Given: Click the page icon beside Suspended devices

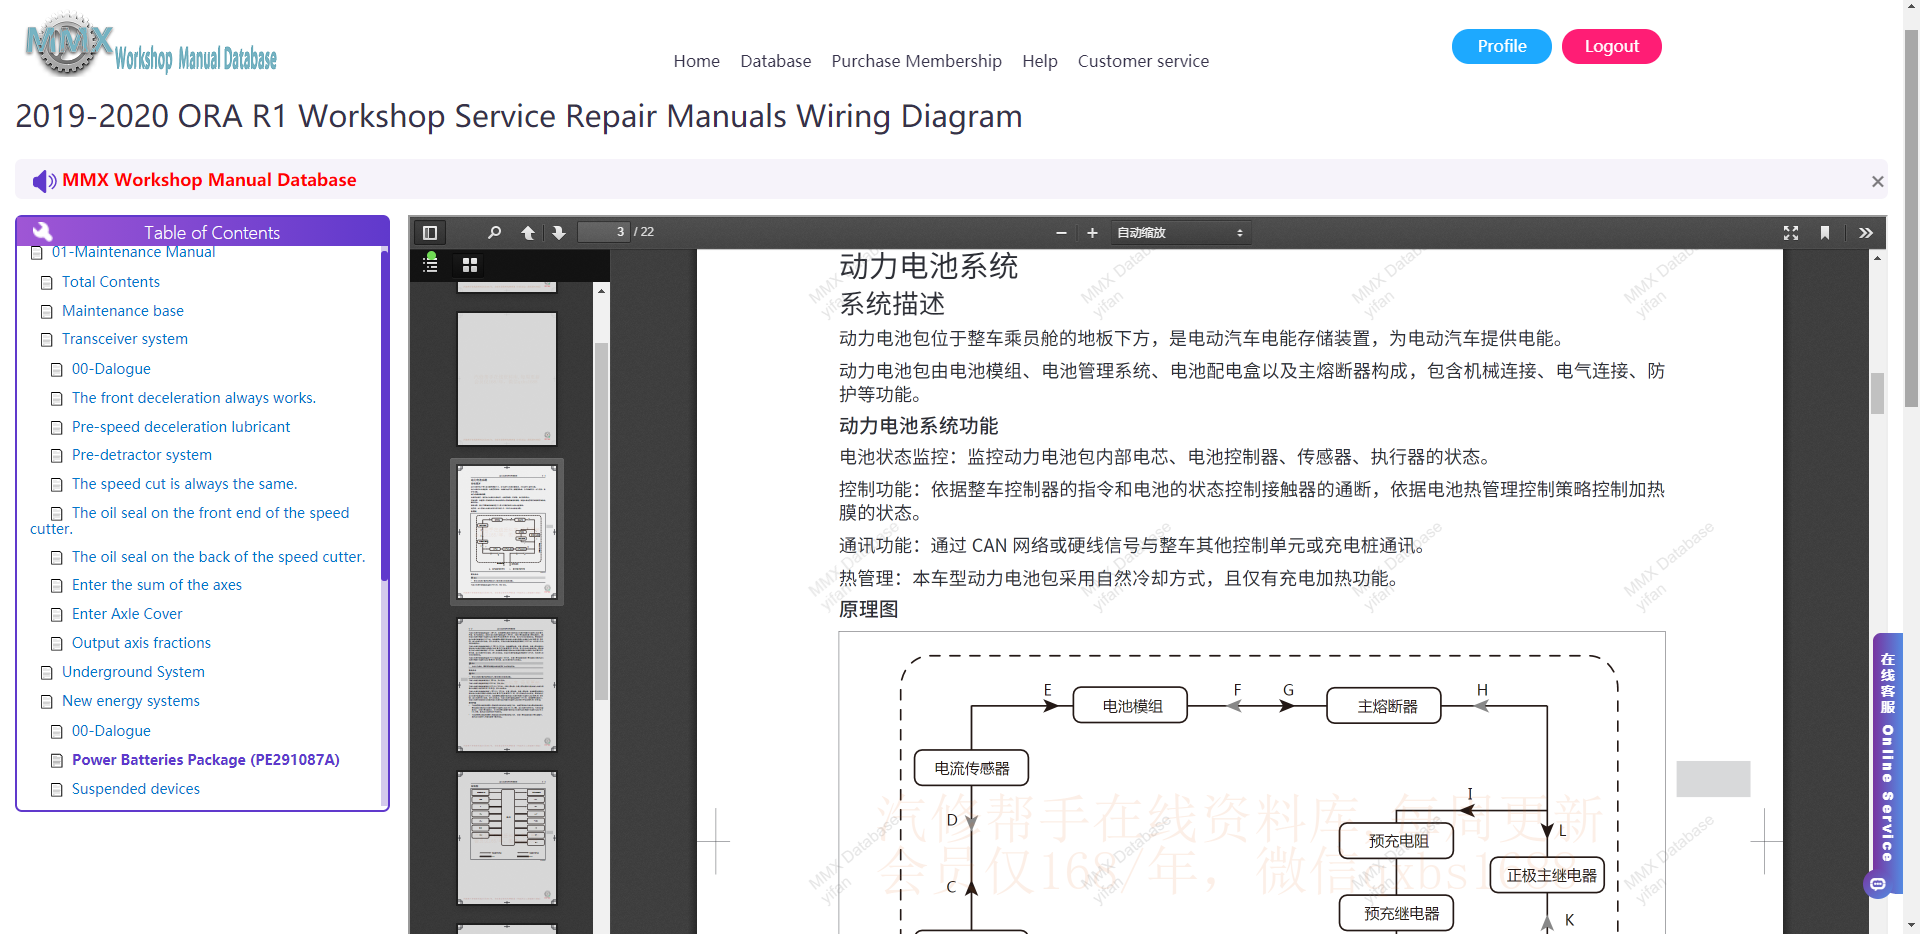Looking at the screenshot, I should pyautogui.click(x=57, y=790).
